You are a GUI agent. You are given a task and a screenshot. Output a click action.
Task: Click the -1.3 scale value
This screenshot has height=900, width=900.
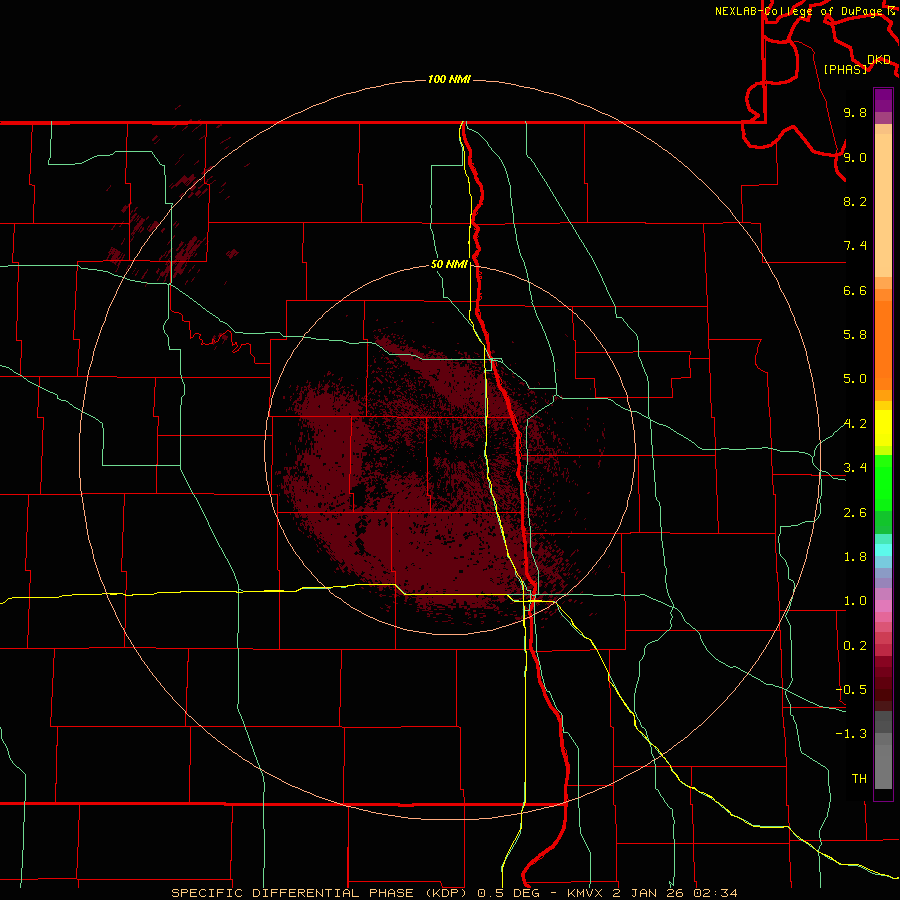[x=851, y=734]
